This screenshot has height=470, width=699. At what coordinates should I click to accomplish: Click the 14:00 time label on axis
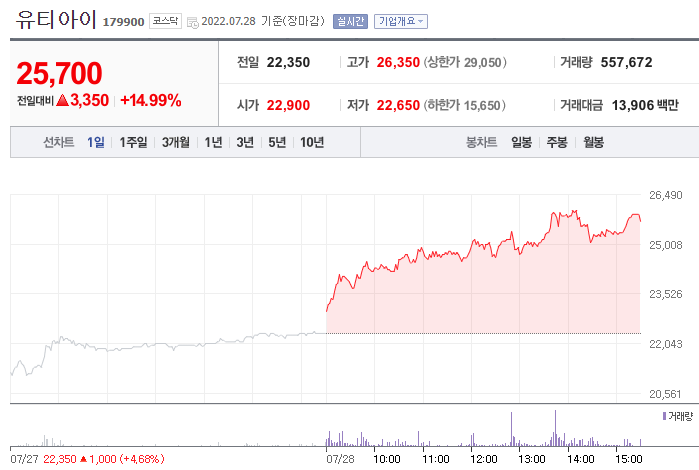[x=580, y=459]
